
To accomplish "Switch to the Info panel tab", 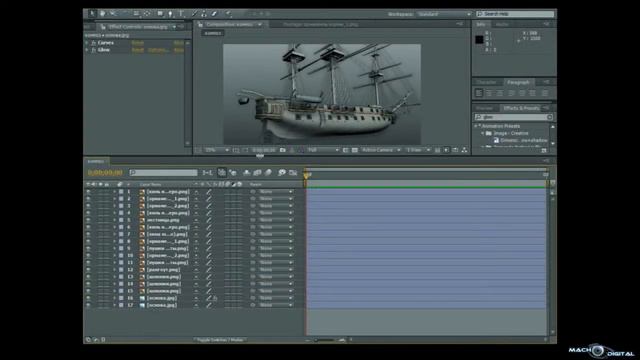I will tap(482, 24).
